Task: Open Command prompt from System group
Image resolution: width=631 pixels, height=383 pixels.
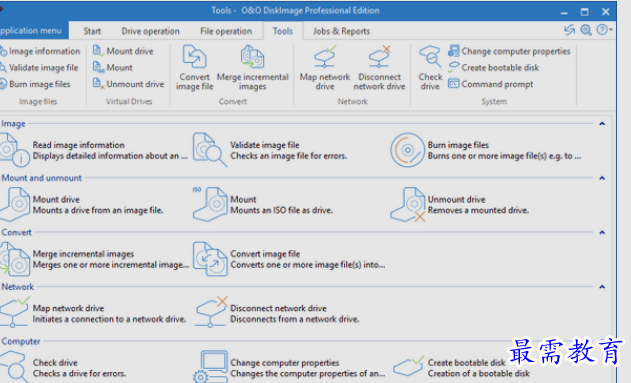Action: click(x=491, y=84)
